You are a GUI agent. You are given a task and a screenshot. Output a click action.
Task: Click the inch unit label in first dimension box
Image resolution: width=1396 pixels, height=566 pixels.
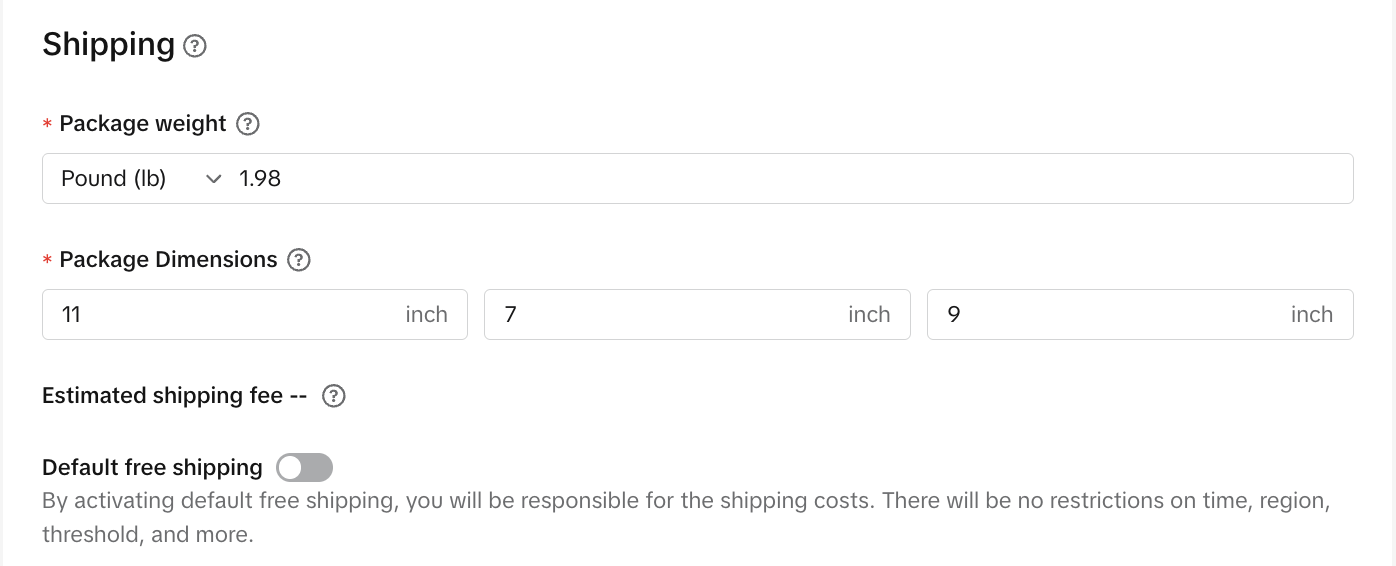click(x=426, y=315)
